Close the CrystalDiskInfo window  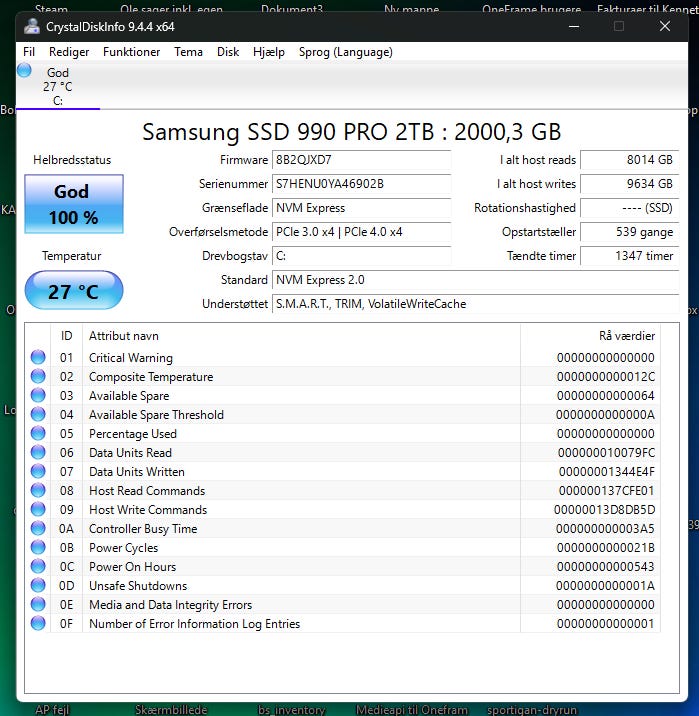coord(665,26)
